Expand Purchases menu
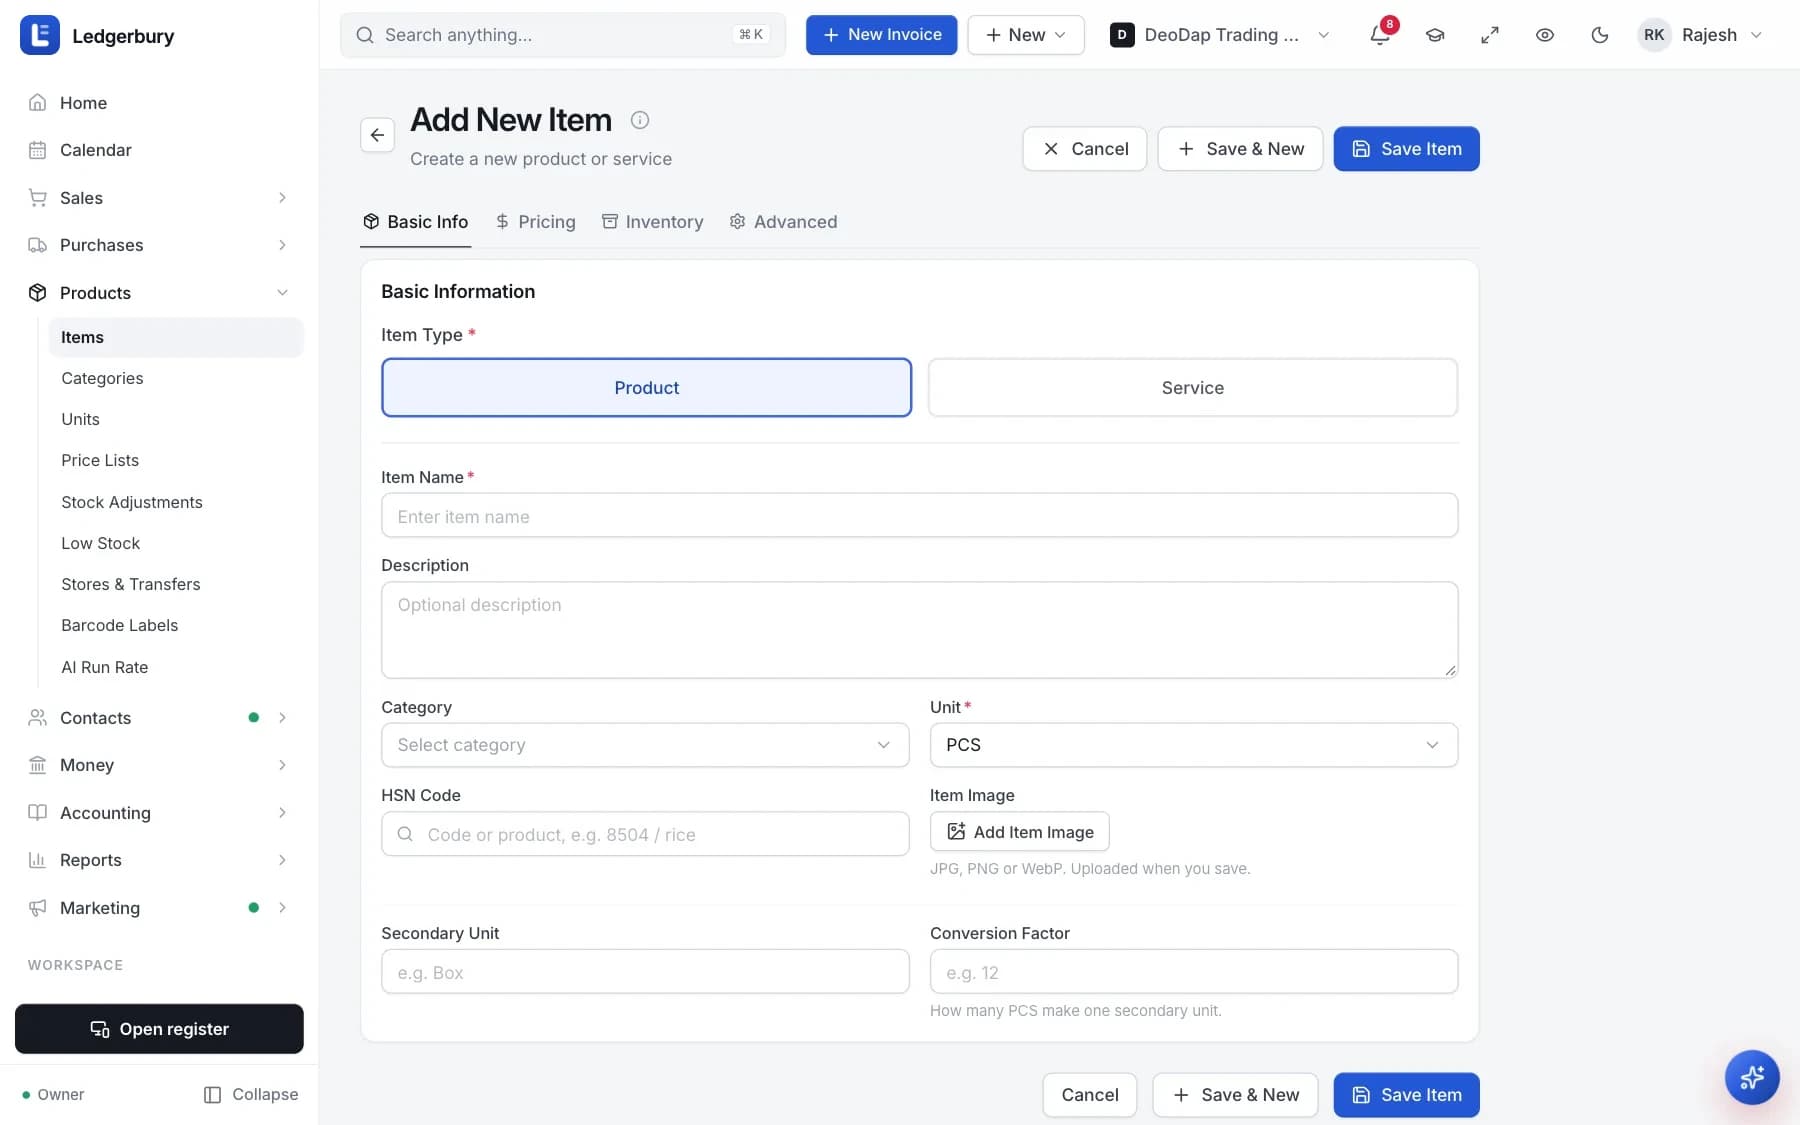1800x1125 pixels. (160, 245)
